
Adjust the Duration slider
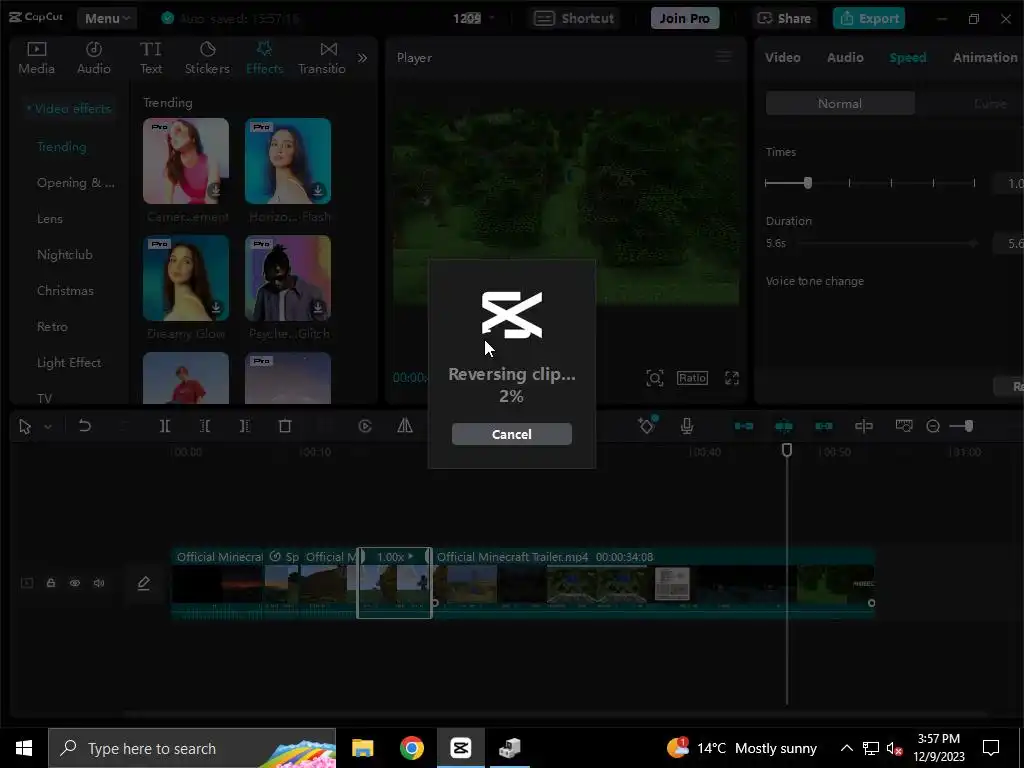tap(888, 243)
